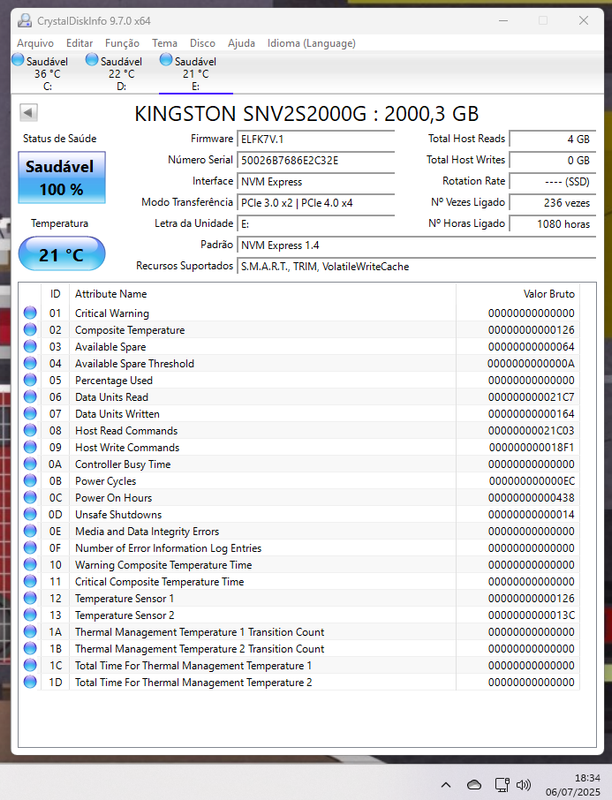Open volume speaker icon in system tray
This screenshot has width=612, height=800.
click(x=524, y=785)
